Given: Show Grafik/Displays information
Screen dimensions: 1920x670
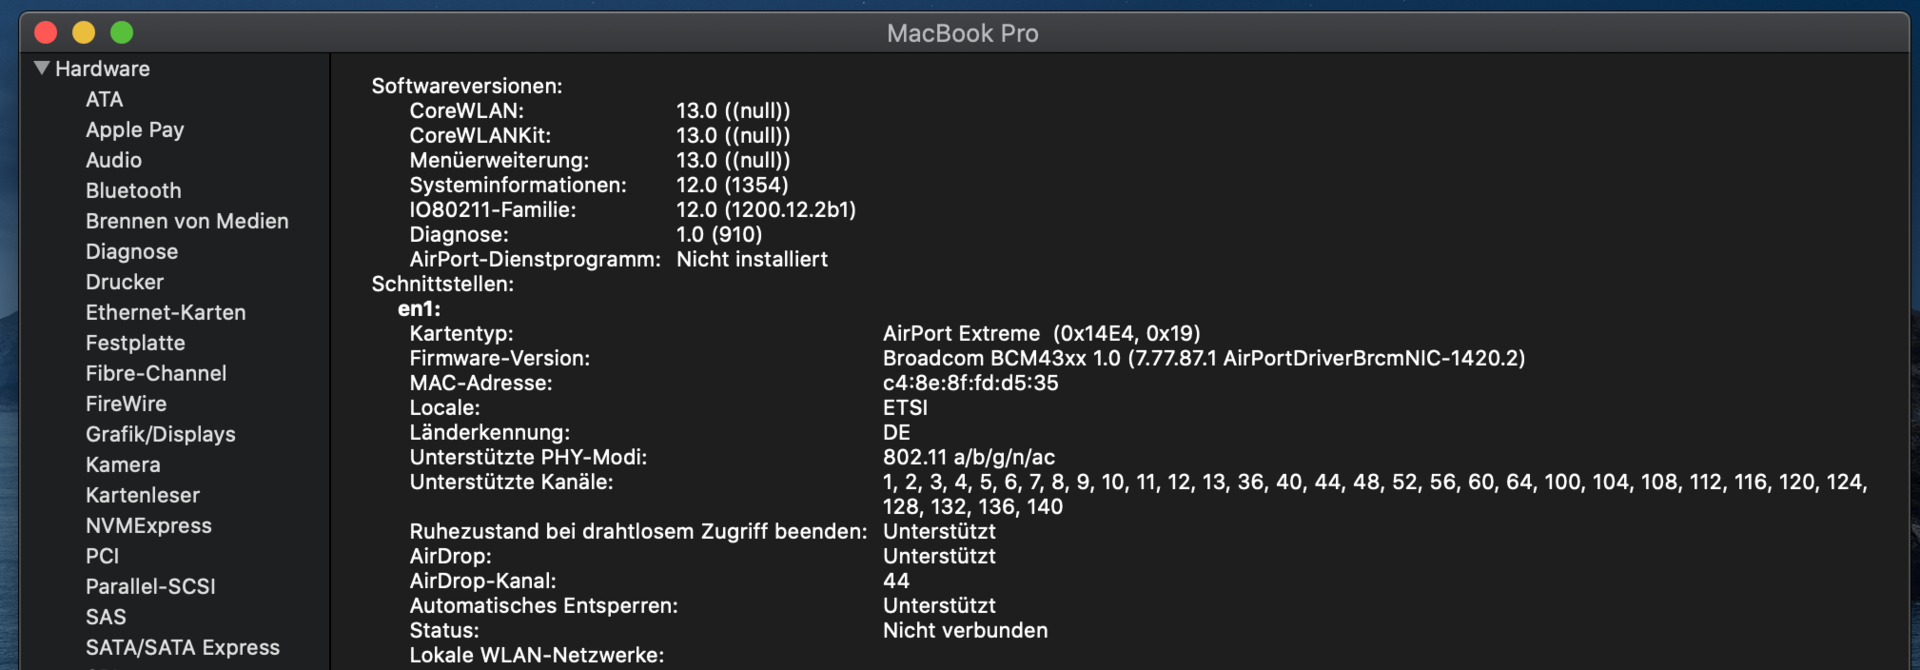Looking at the screenshot, I should [161, 435].
